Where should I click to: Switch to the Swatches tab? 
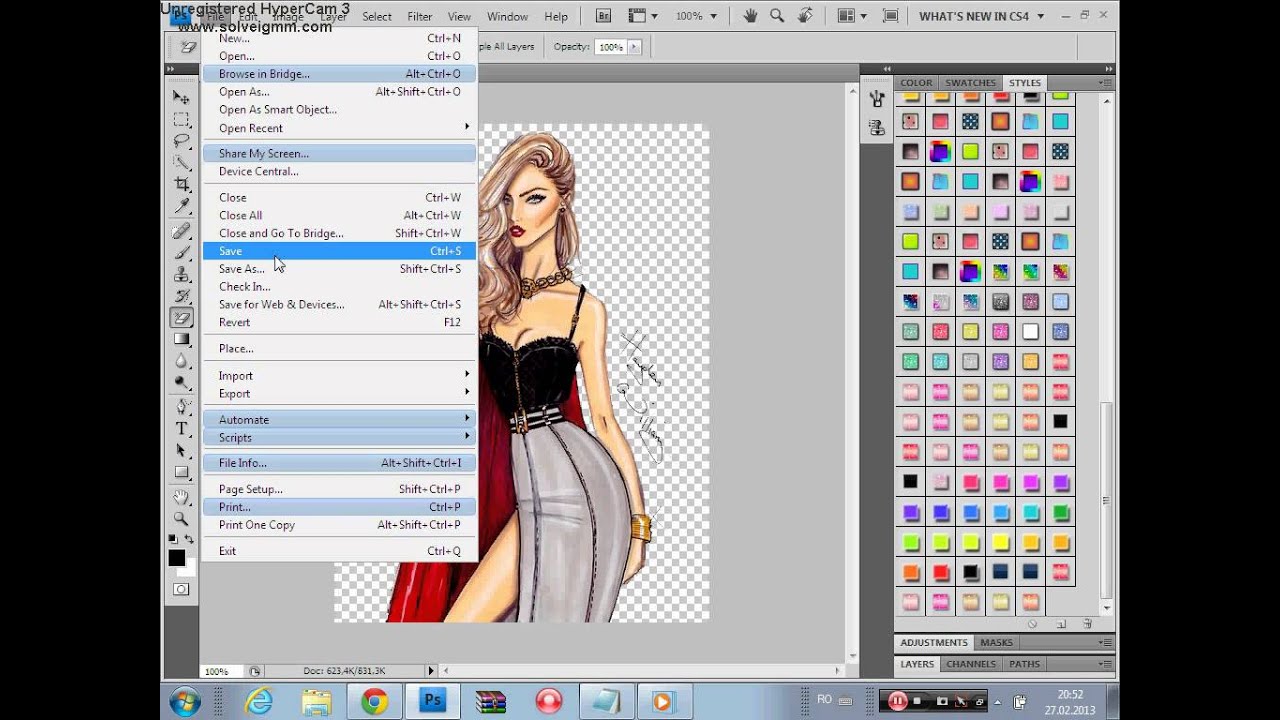click(970, 83)
